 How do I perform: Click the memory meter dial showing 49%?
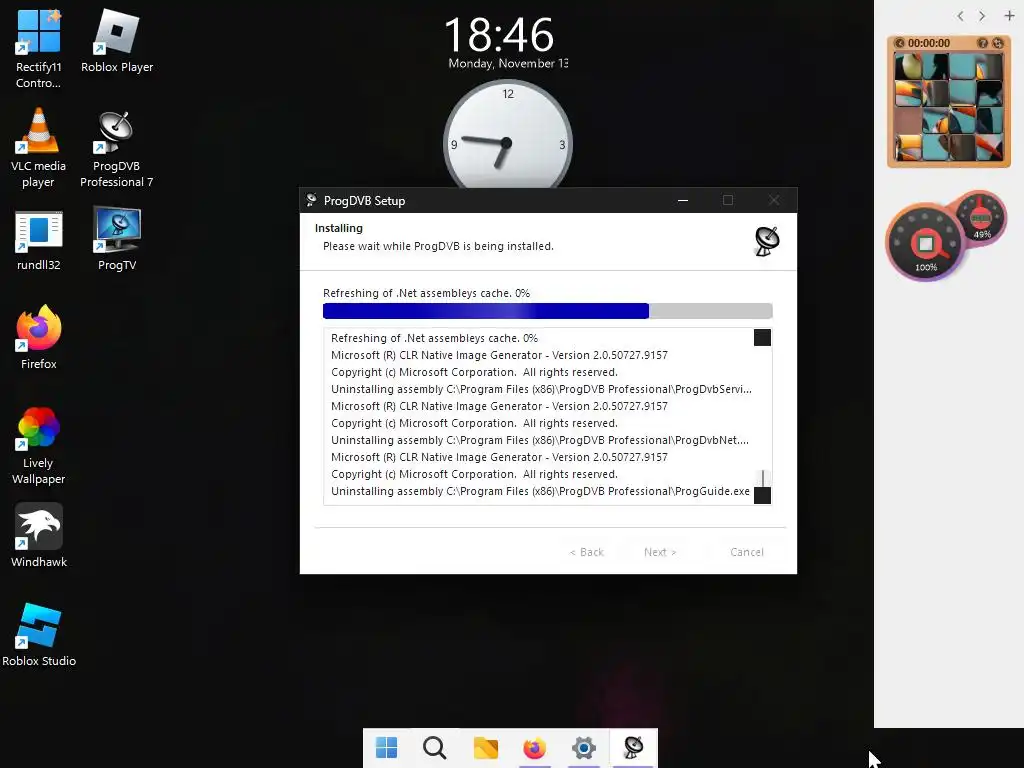[981, 219]
